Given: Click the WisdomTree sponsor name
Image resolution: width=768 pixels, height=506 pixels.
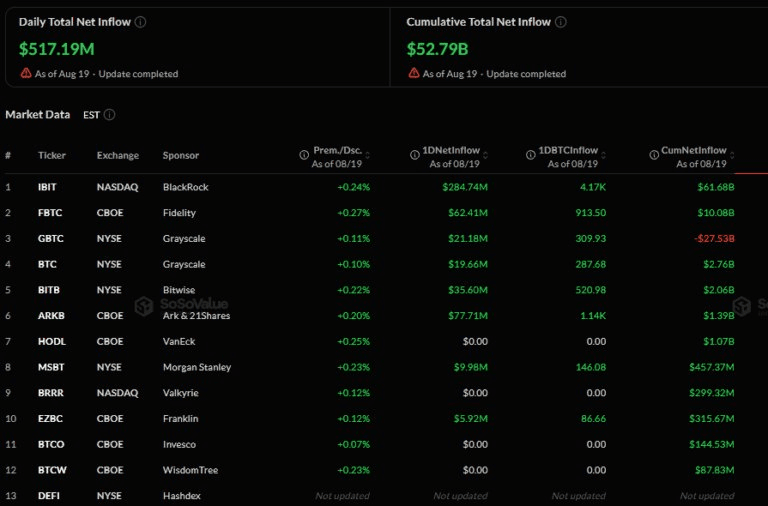Looking at the screenshot, I should (x=191, y=470).
